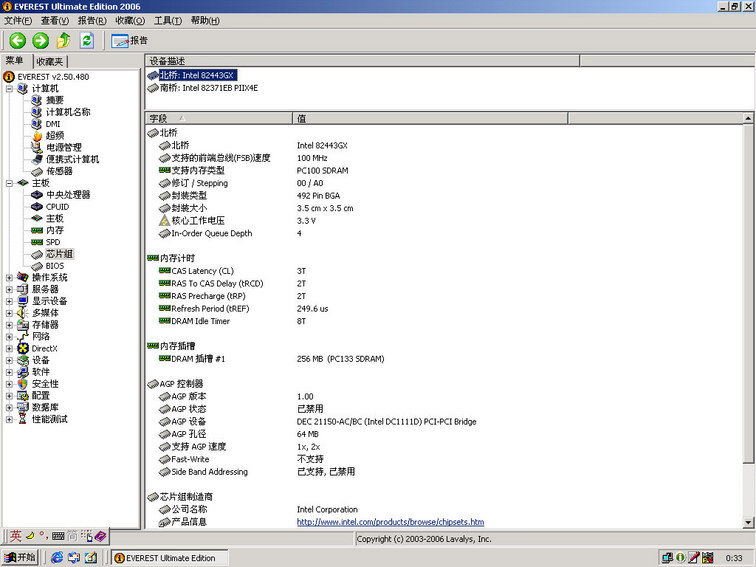Screen dimensions: 756x567
Task: Collapse the 计算机 tree node
Action: (x=9, y=89)
